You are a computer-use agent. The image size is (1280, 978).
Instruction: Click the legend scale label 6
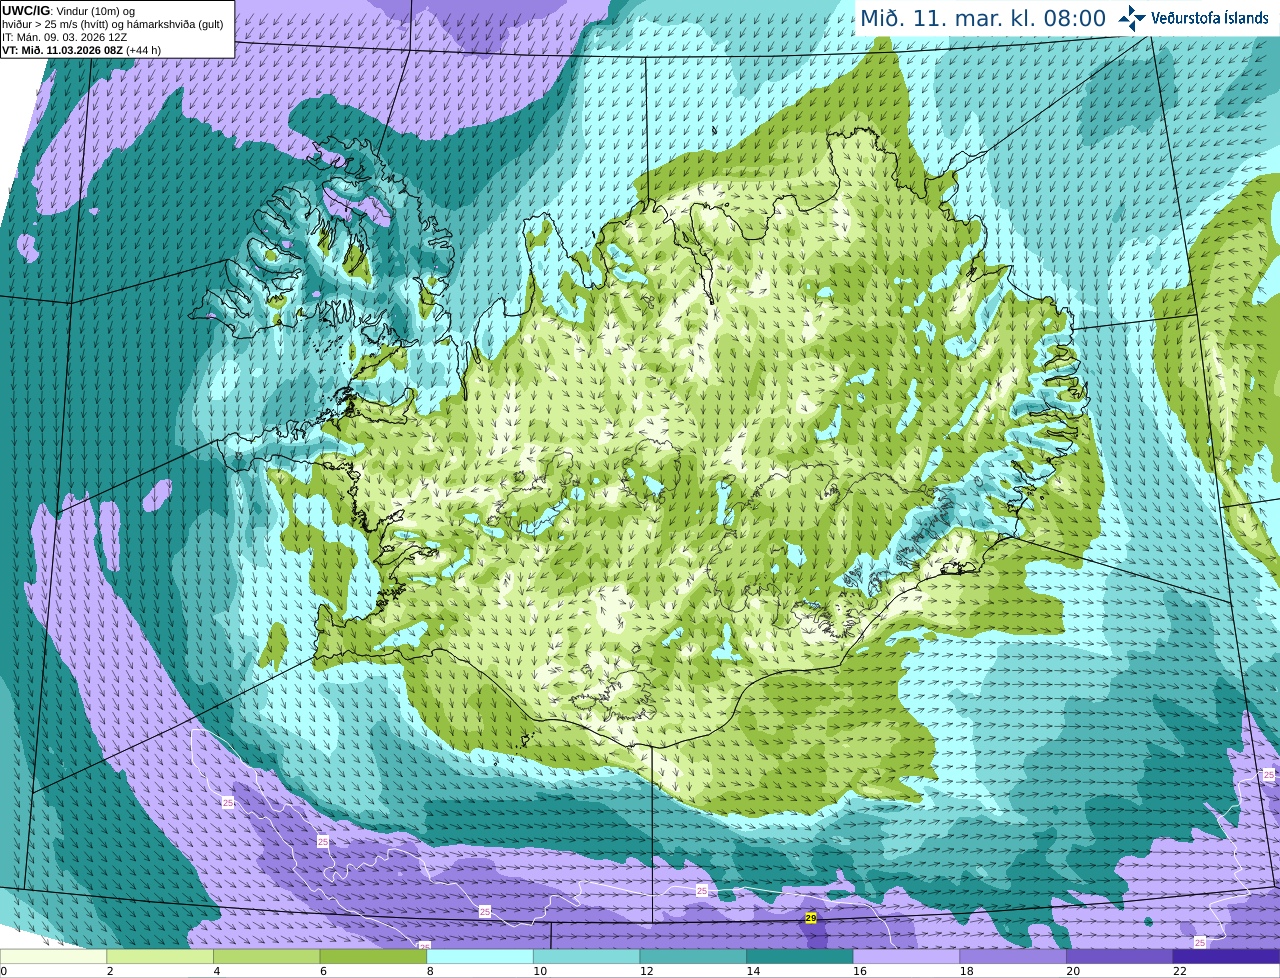[x=323, y=971]
